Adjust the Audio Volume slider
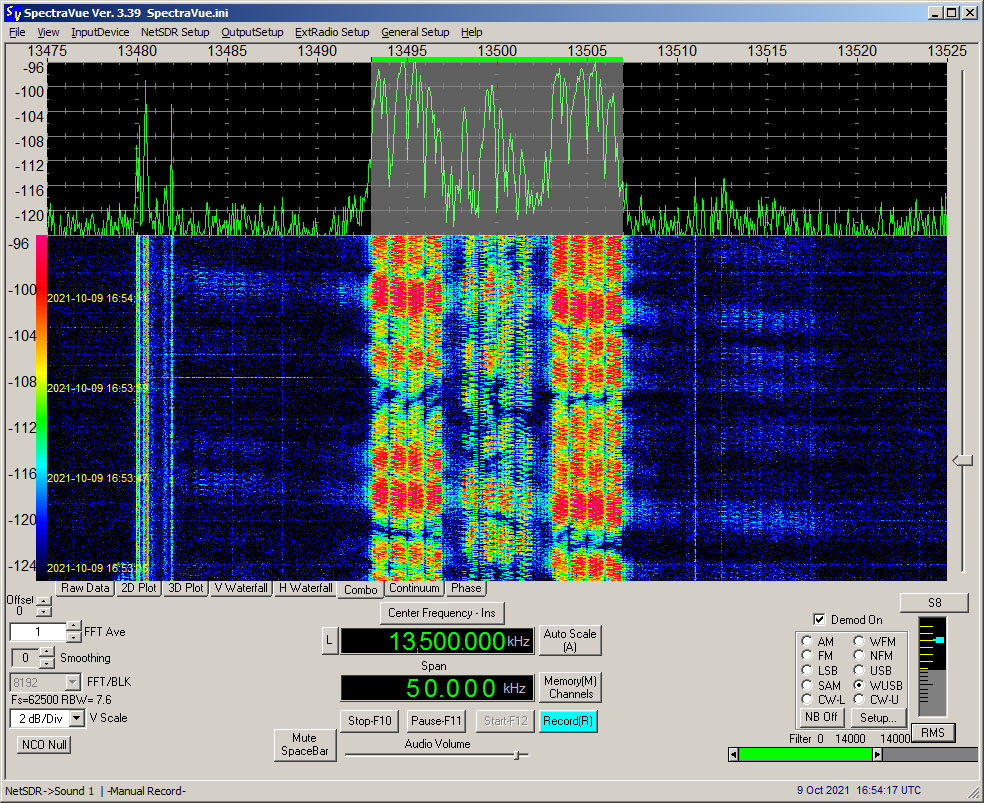 [518, 755]
